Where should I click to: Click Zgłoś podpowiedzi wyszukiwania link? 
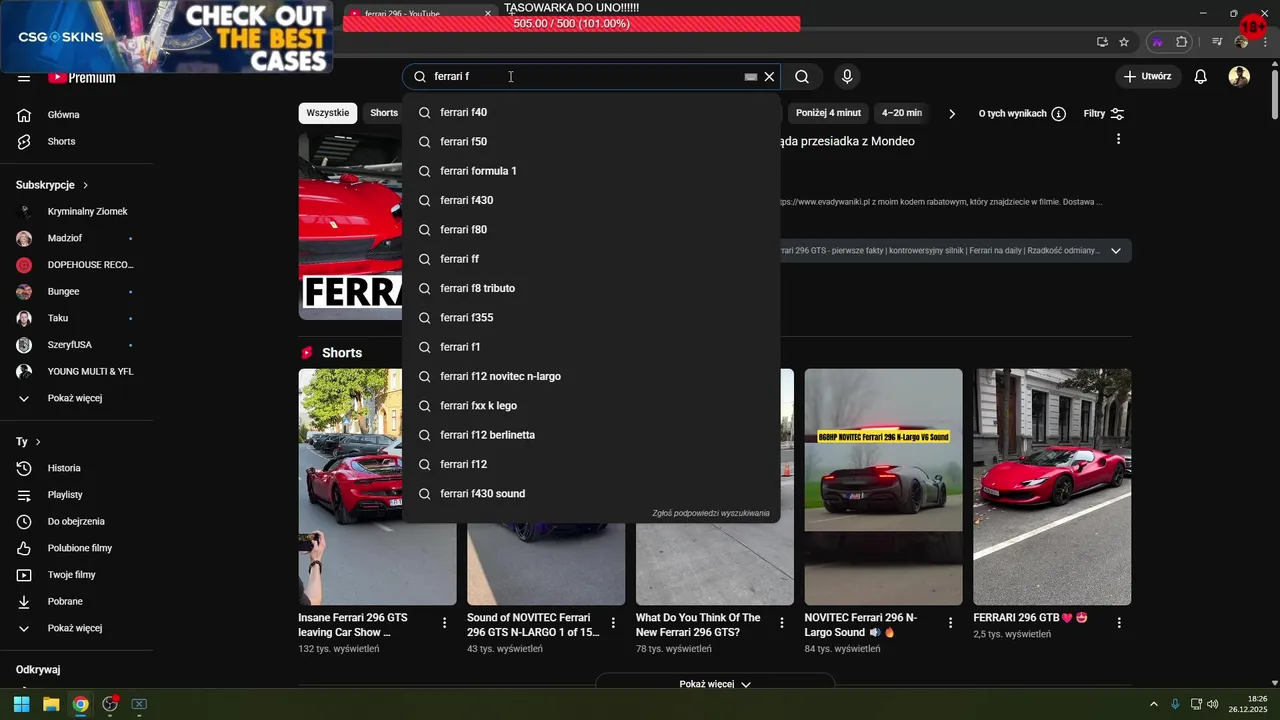[x=711, y=513]
